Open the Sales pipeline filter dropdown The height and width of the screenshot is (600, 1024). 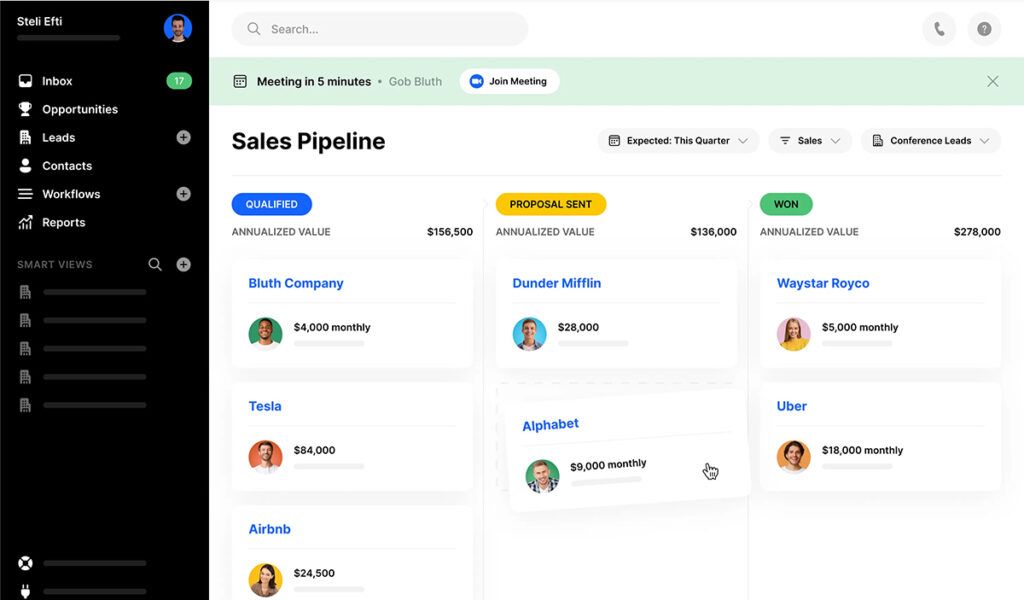[810, 140]
